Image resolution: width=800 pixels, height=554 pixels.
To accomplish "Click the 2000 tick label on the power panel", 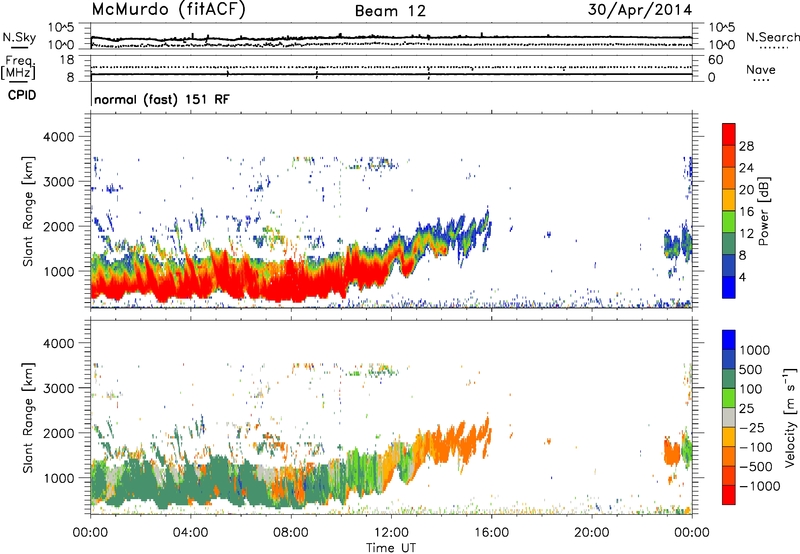I will pyautogui.click(x=58, y=226).
